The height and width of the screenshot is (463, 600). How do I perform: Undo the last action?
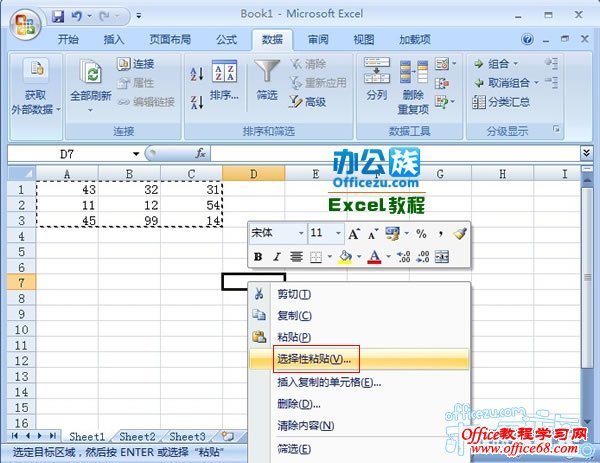76,16
